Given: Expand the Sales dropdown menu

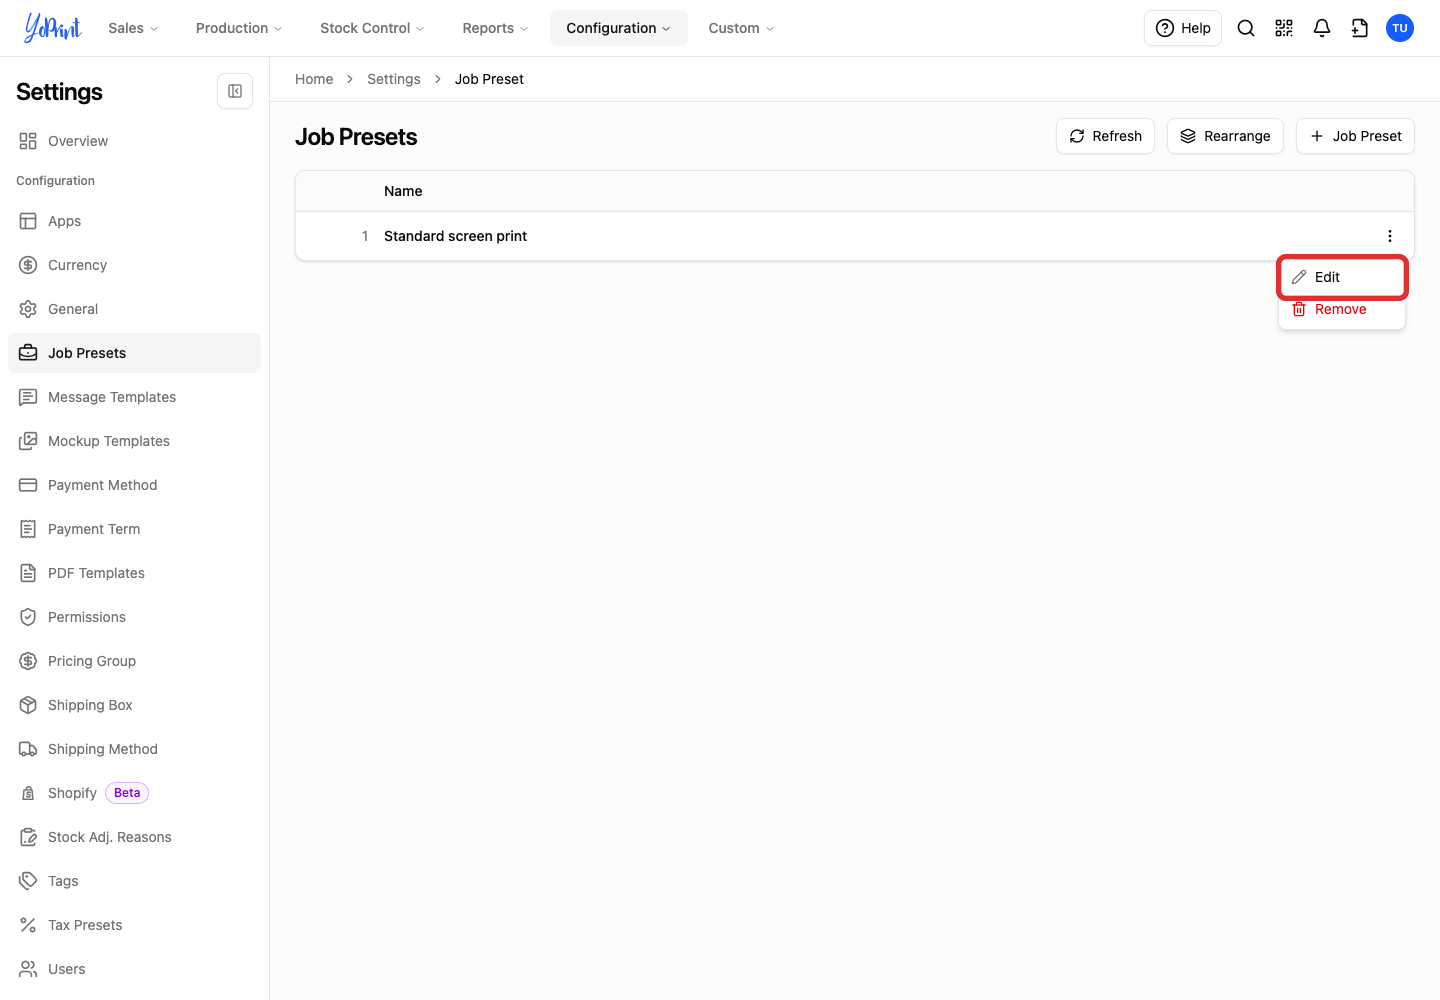Looking at the screenshot, I should [133, 28].
